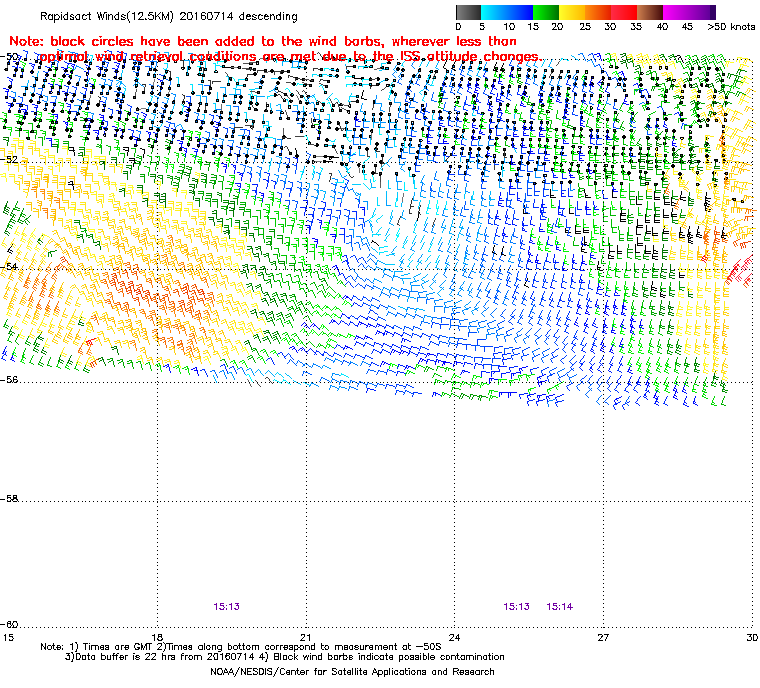The image size is (760, 688).
Task: Click the title 'Rapidscat Winds(12.5KM) 20160714 descending'
Action: point(169,16)
